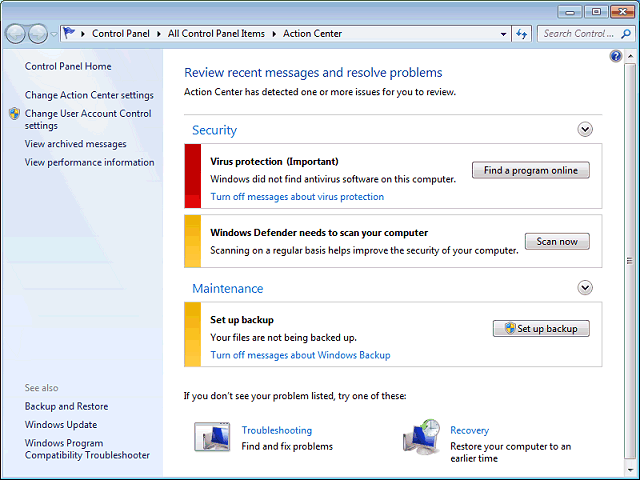Image resolution: width=640 pixels, height=480 pixels.
Task: Open View archived messages
Action: (76, 144)
